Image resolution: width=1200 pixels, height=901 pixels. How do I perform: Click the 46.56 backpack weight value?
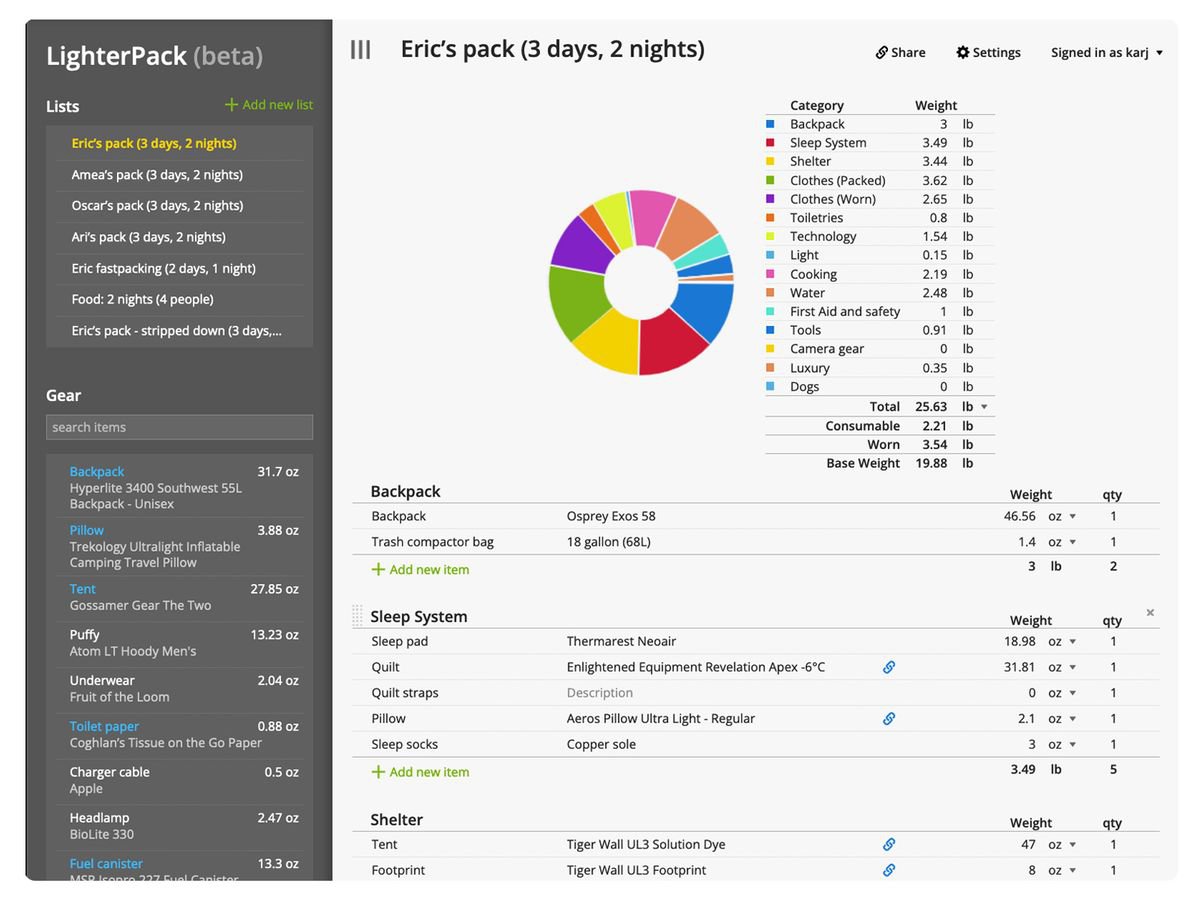1020,516
